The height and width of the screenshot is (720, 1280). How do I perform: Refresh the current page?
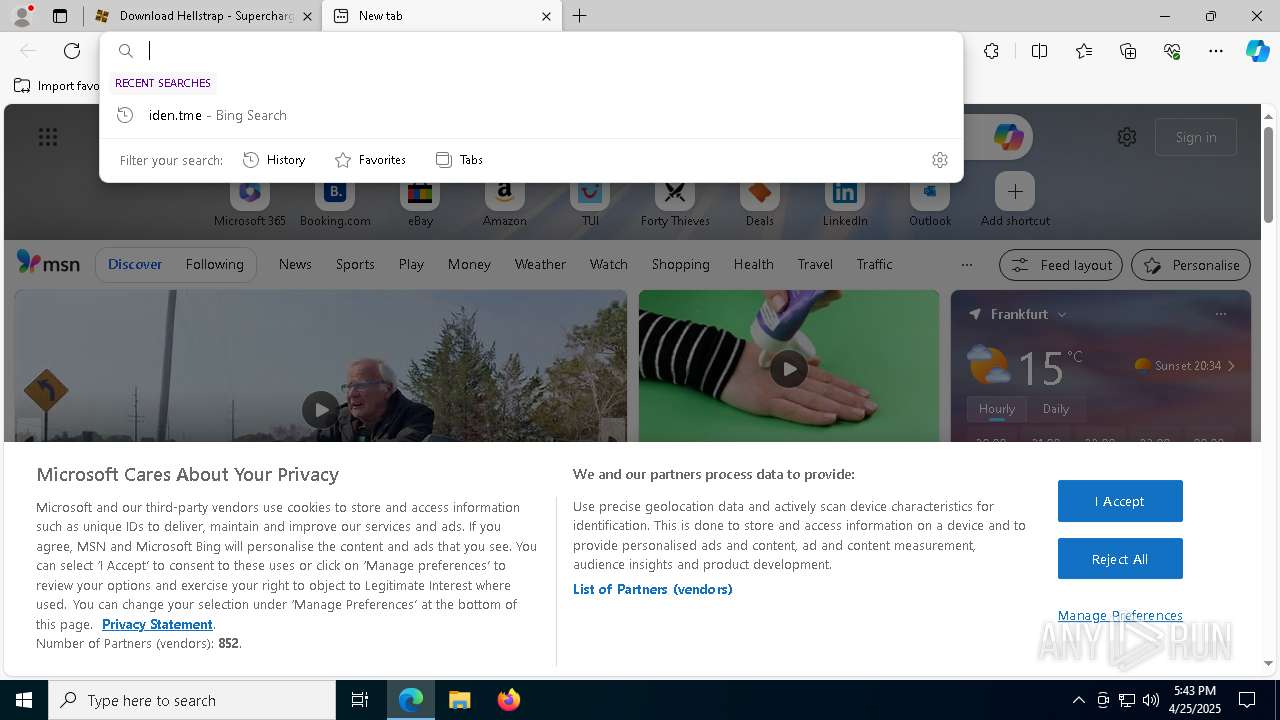[72, 51]
